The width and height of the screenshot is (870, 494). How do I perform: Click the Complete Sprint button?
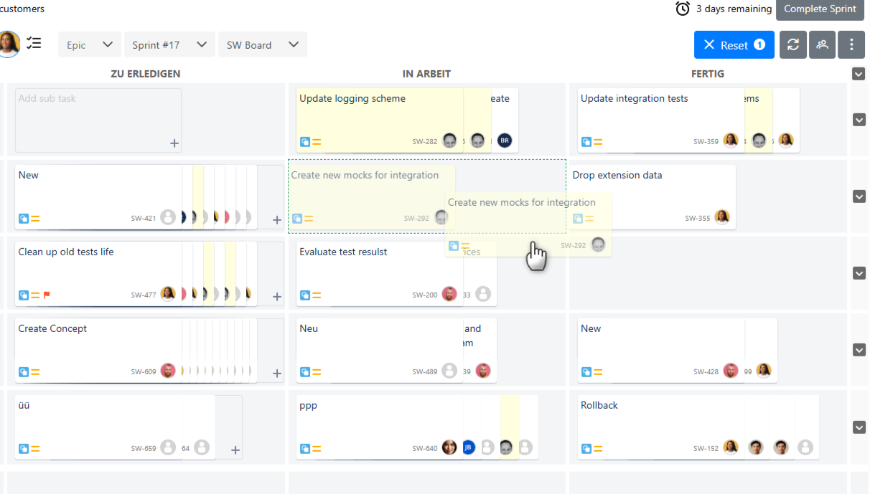(x=820, y=9)
